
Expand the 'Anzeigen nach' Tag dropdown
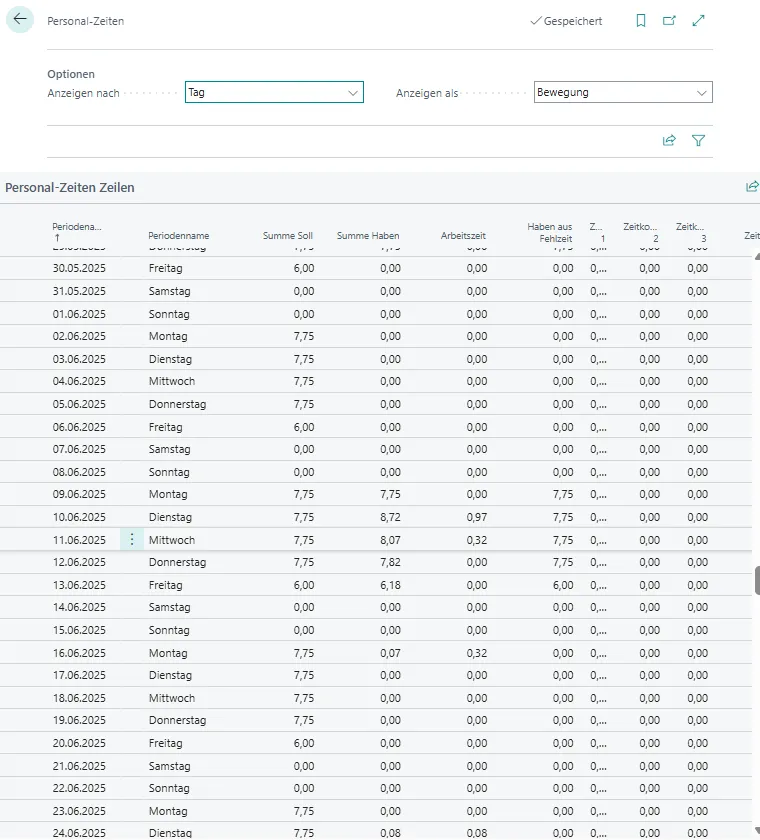352,93
